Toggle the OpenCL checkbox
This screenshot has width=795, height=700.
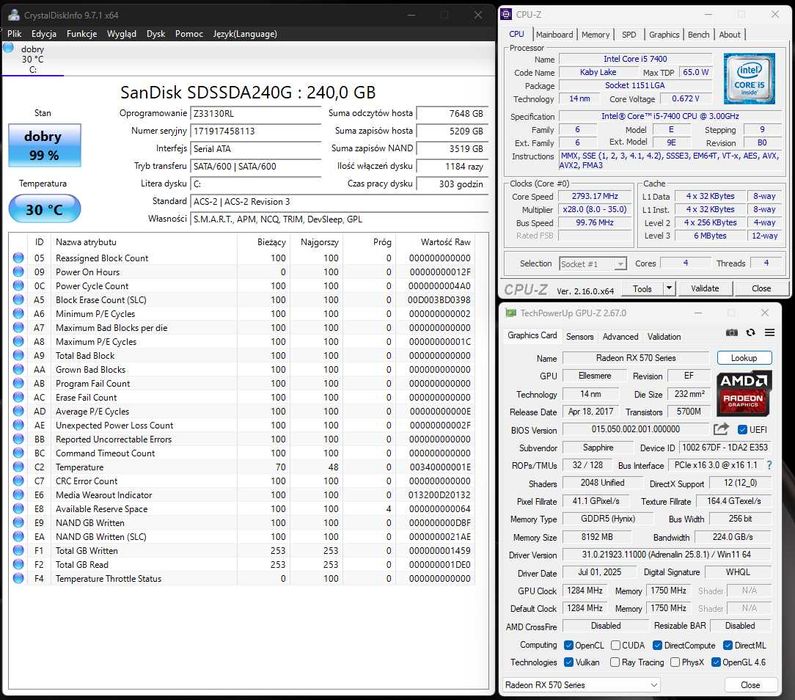[x=568, y=645]
